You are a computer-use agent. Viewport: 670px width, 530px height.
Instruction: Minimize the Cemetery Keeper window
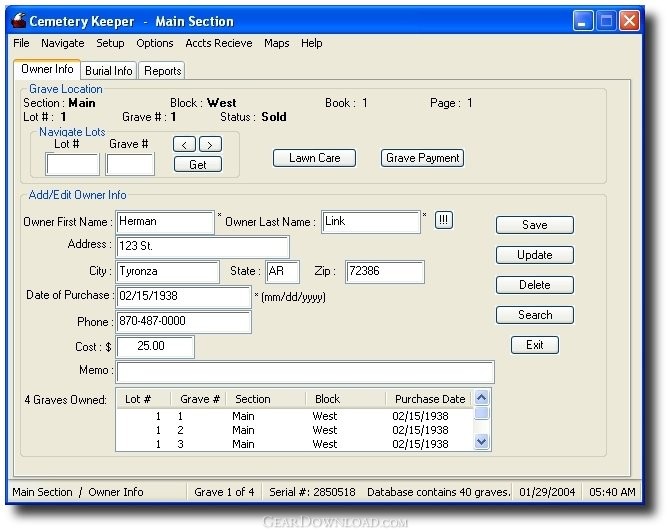(582, 21)
